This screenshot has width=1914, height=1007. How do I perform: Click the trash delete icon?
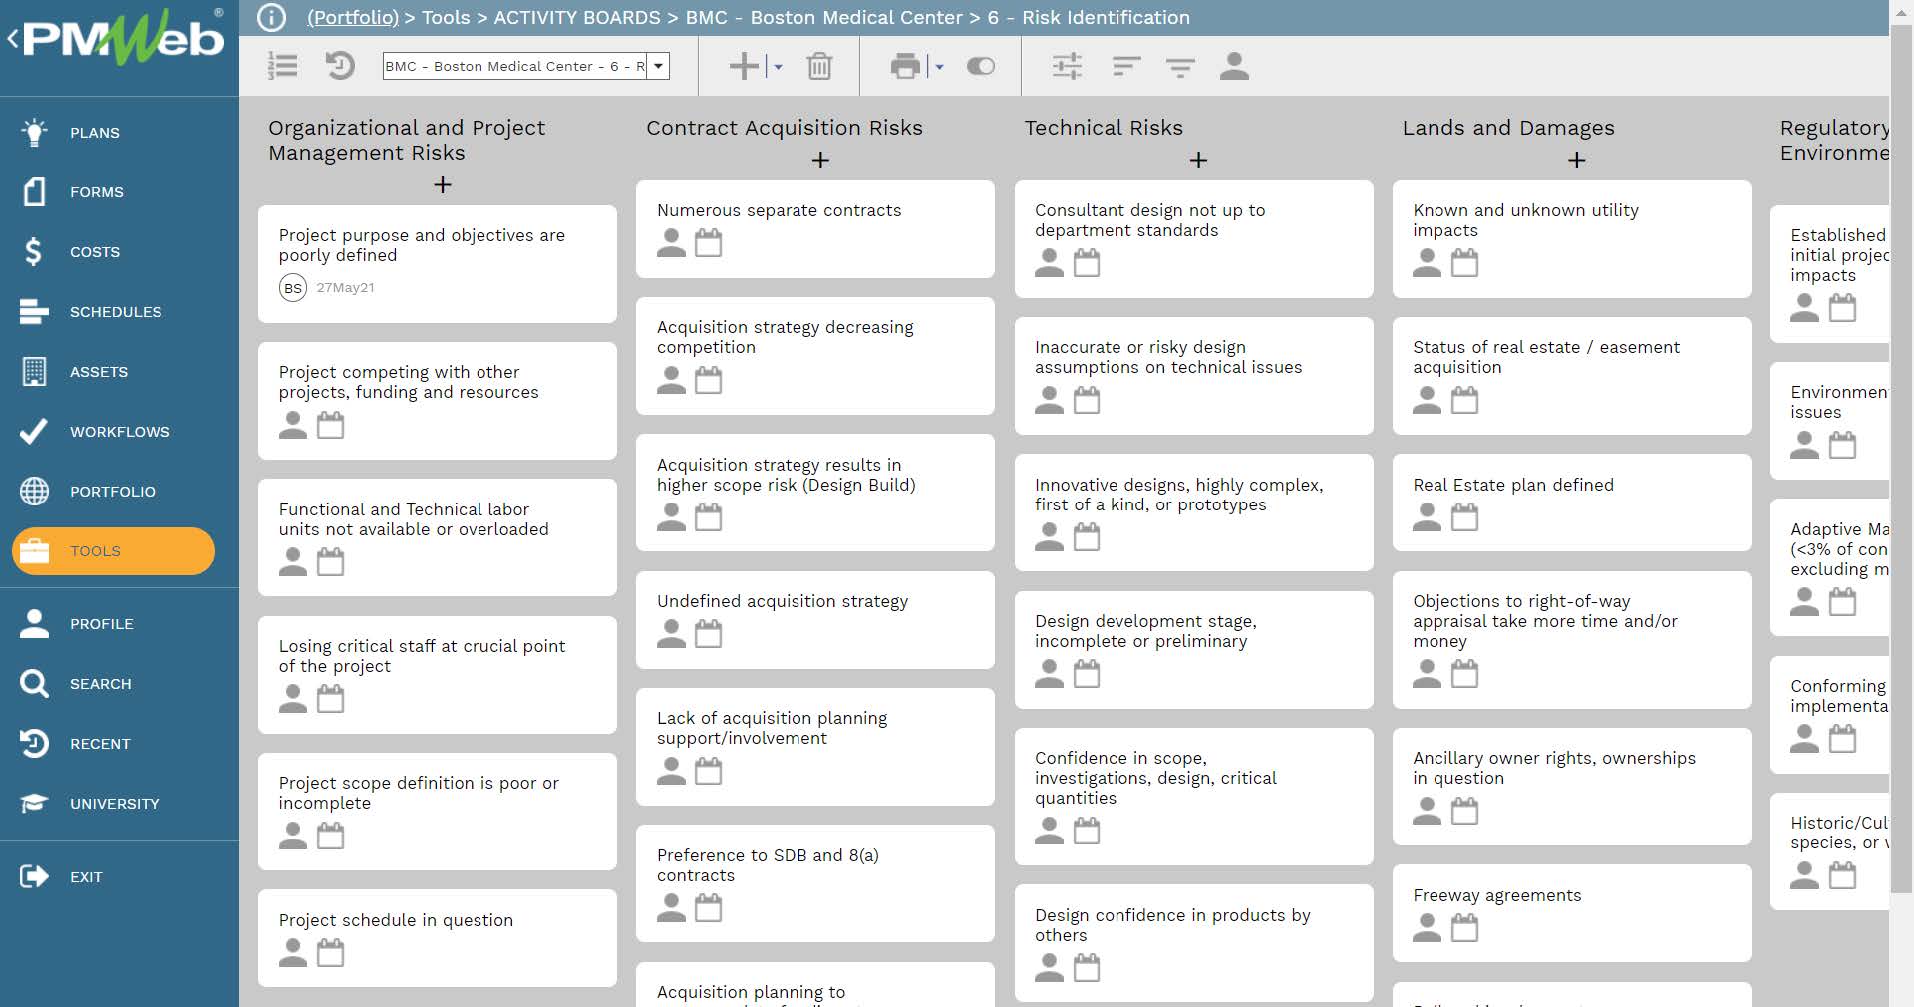pyautogui.click(x=819, y=66)
